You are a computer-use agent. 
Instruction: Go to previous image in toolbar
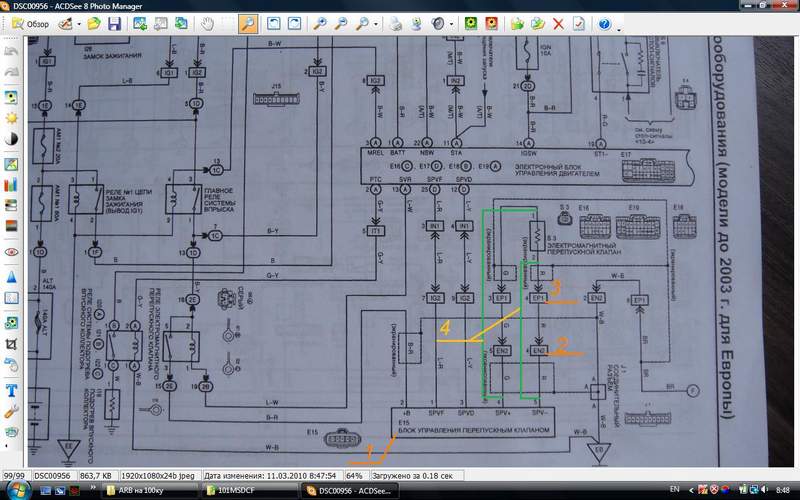coord(140,24)
